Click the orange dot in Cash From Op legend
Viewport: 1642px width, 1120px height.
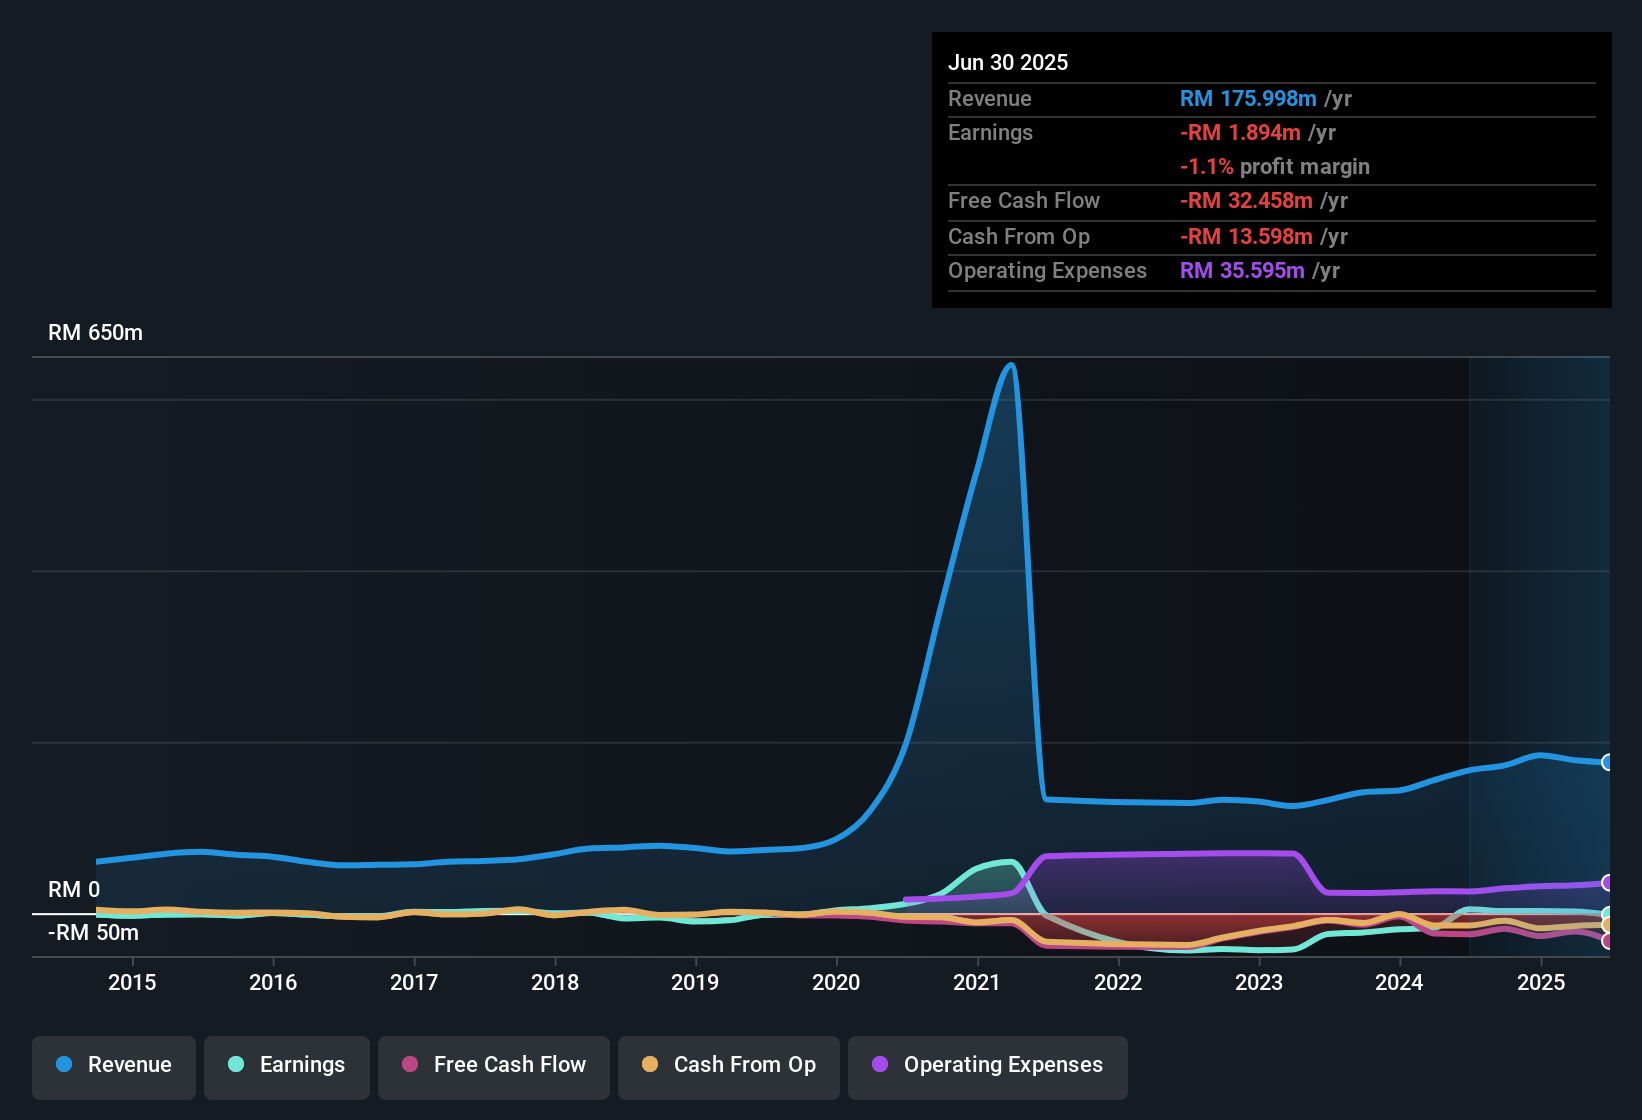[x=650, y=1064]
